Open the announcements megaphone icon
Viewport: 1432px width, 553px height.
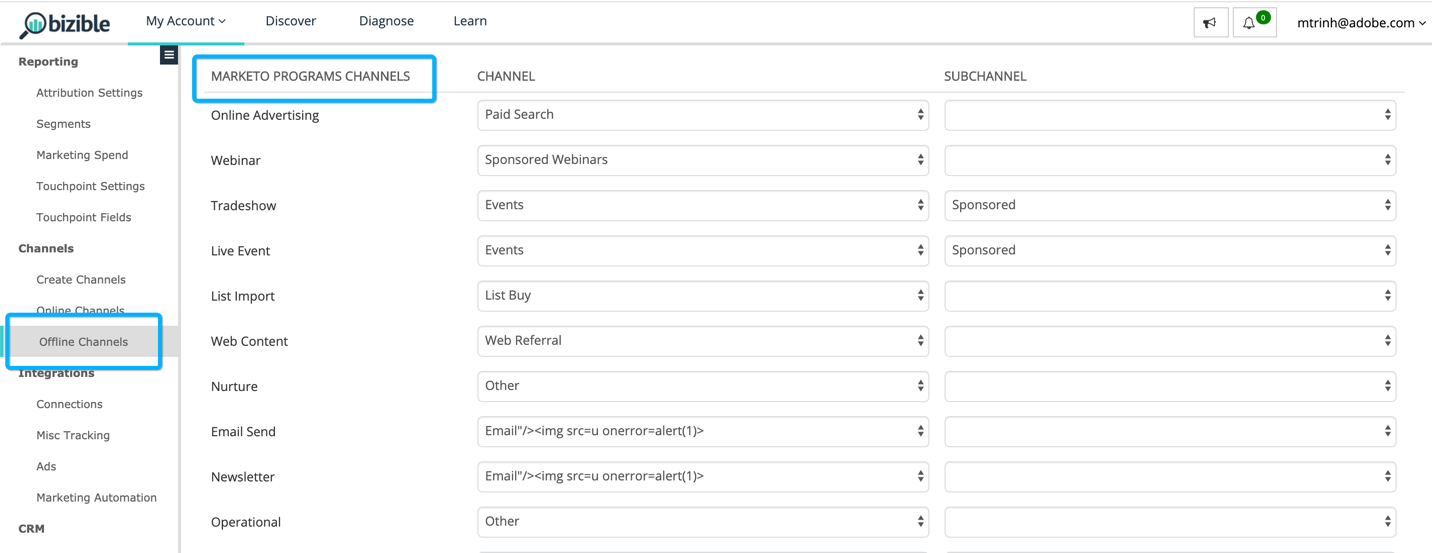[1210, 23]
